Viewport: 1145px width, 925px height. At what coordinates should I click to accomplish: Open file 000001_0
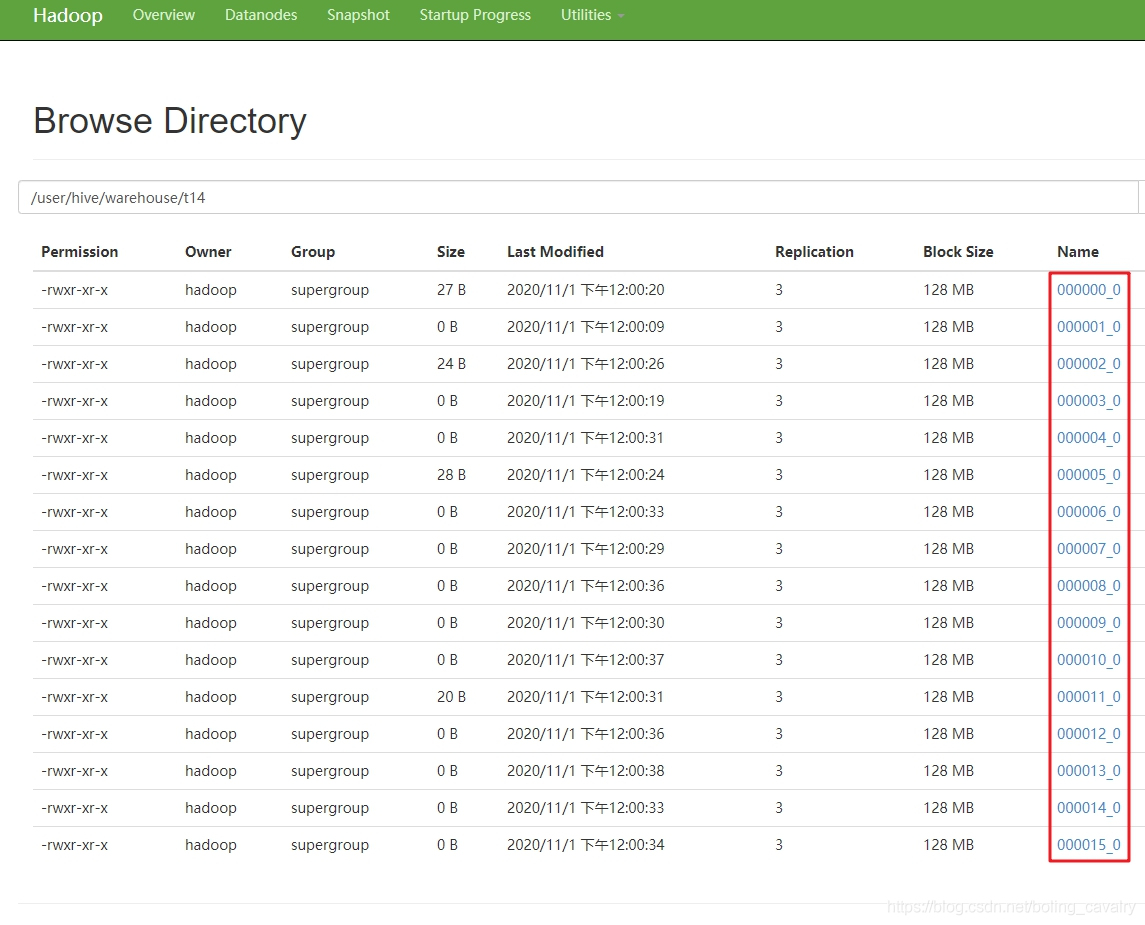click(x=1088, y=327)
